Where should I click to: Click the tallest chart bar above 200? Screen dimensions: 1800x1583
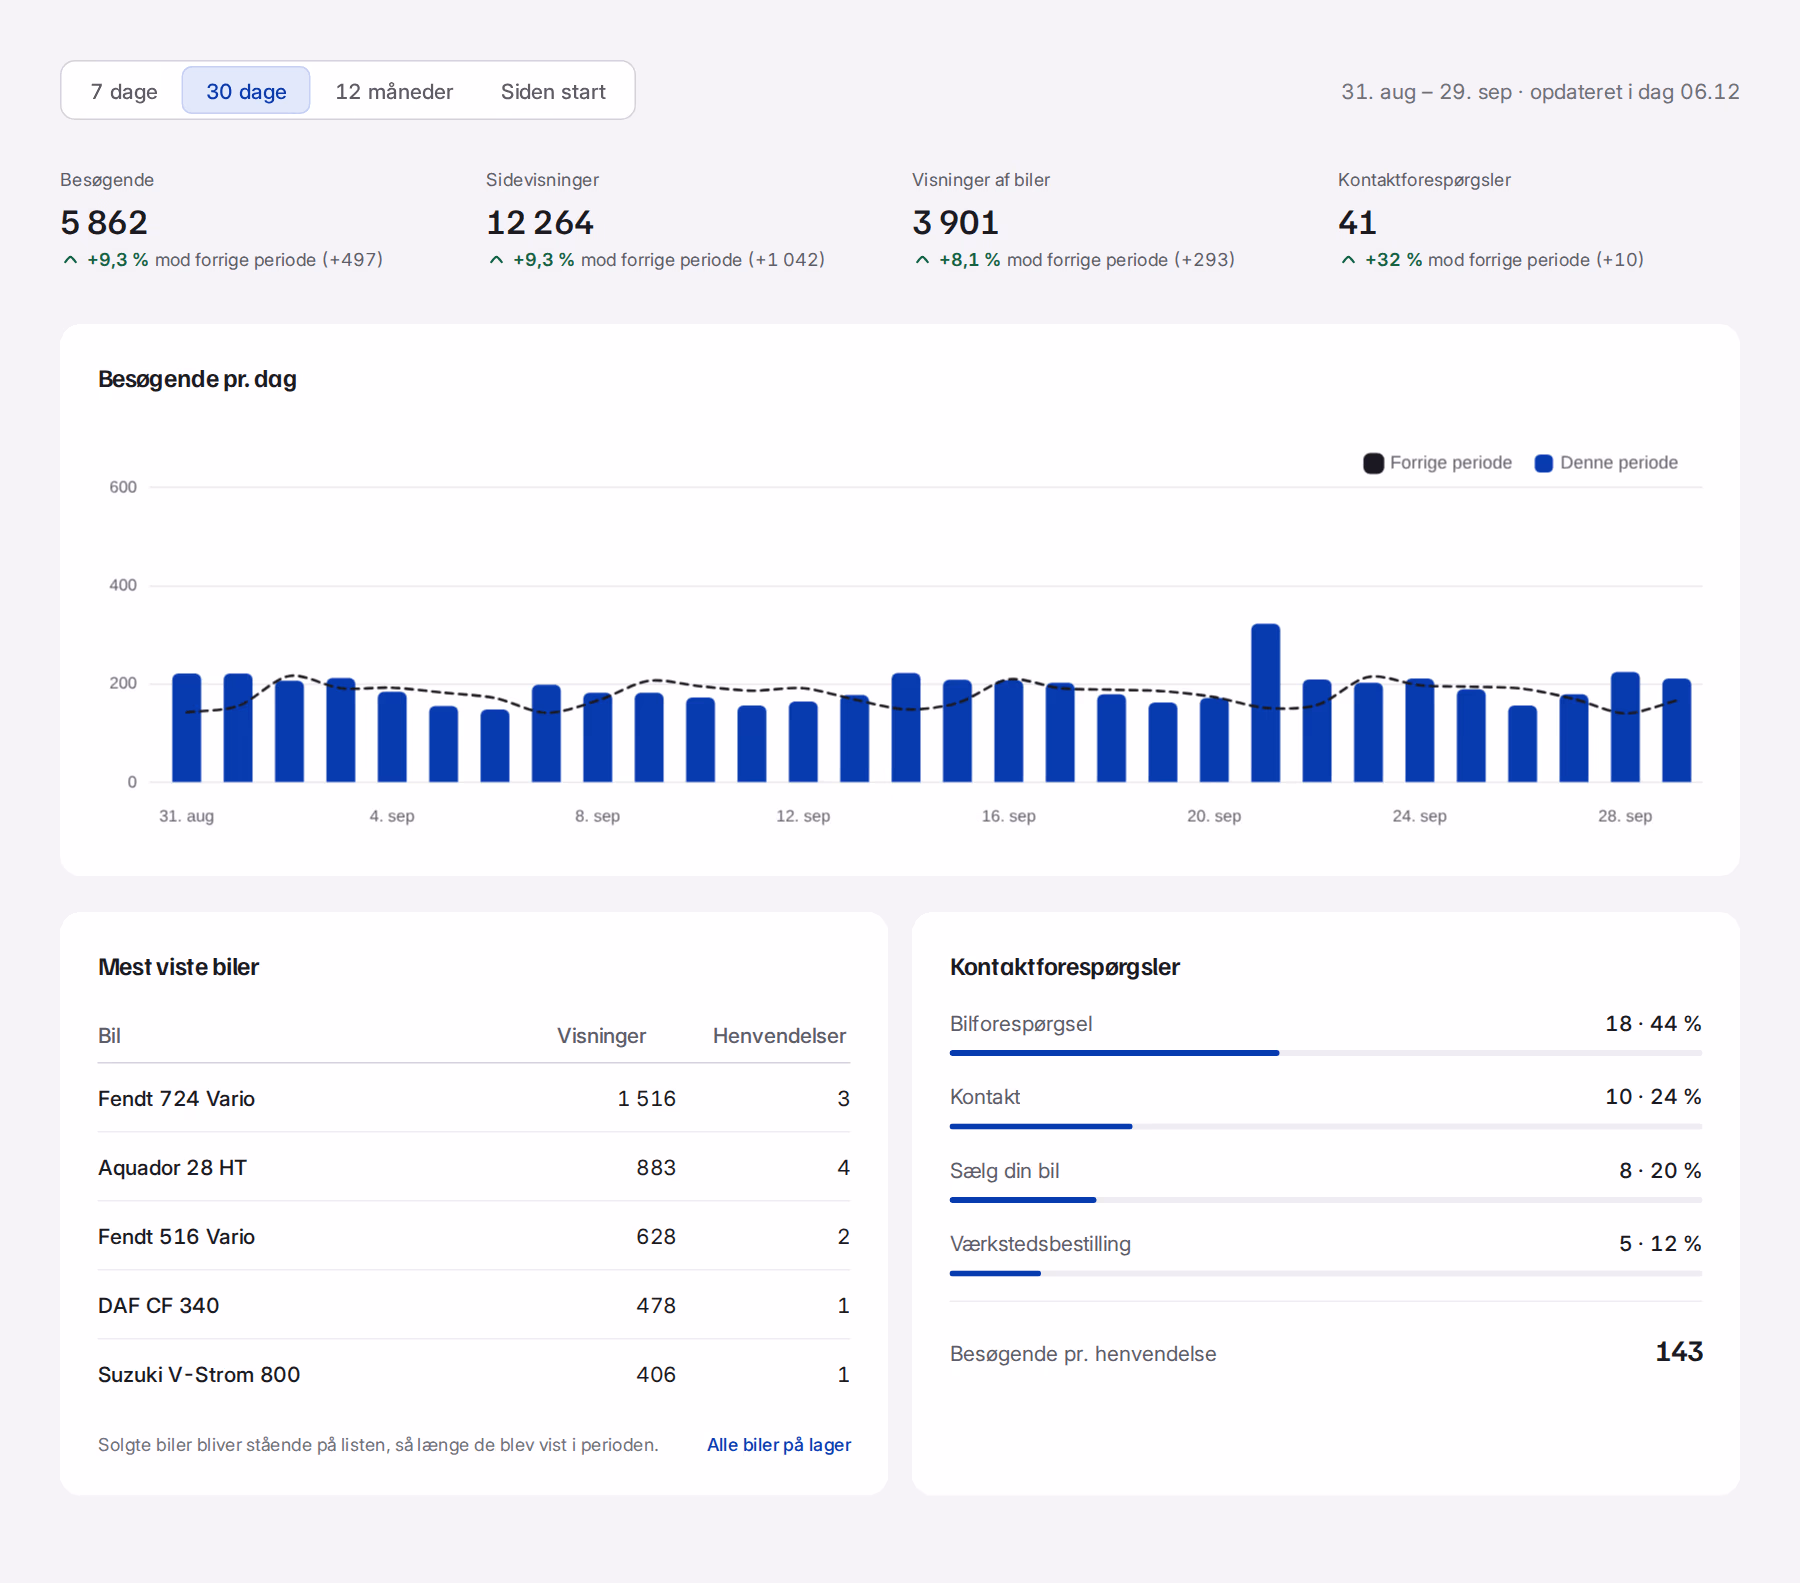click(1266, 703)
